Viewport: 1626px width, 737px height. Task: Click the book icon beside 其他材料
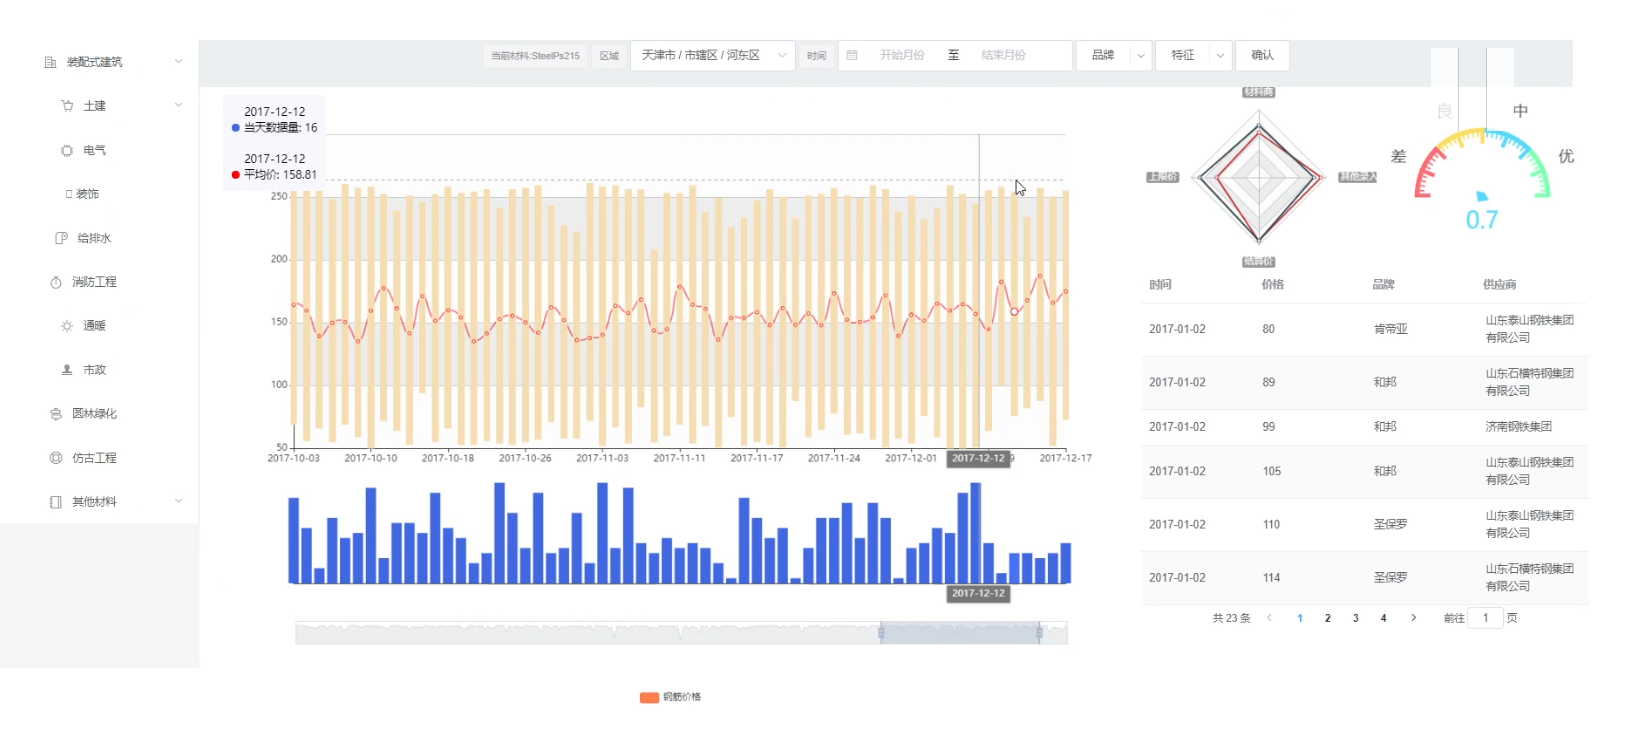[56, 502]
